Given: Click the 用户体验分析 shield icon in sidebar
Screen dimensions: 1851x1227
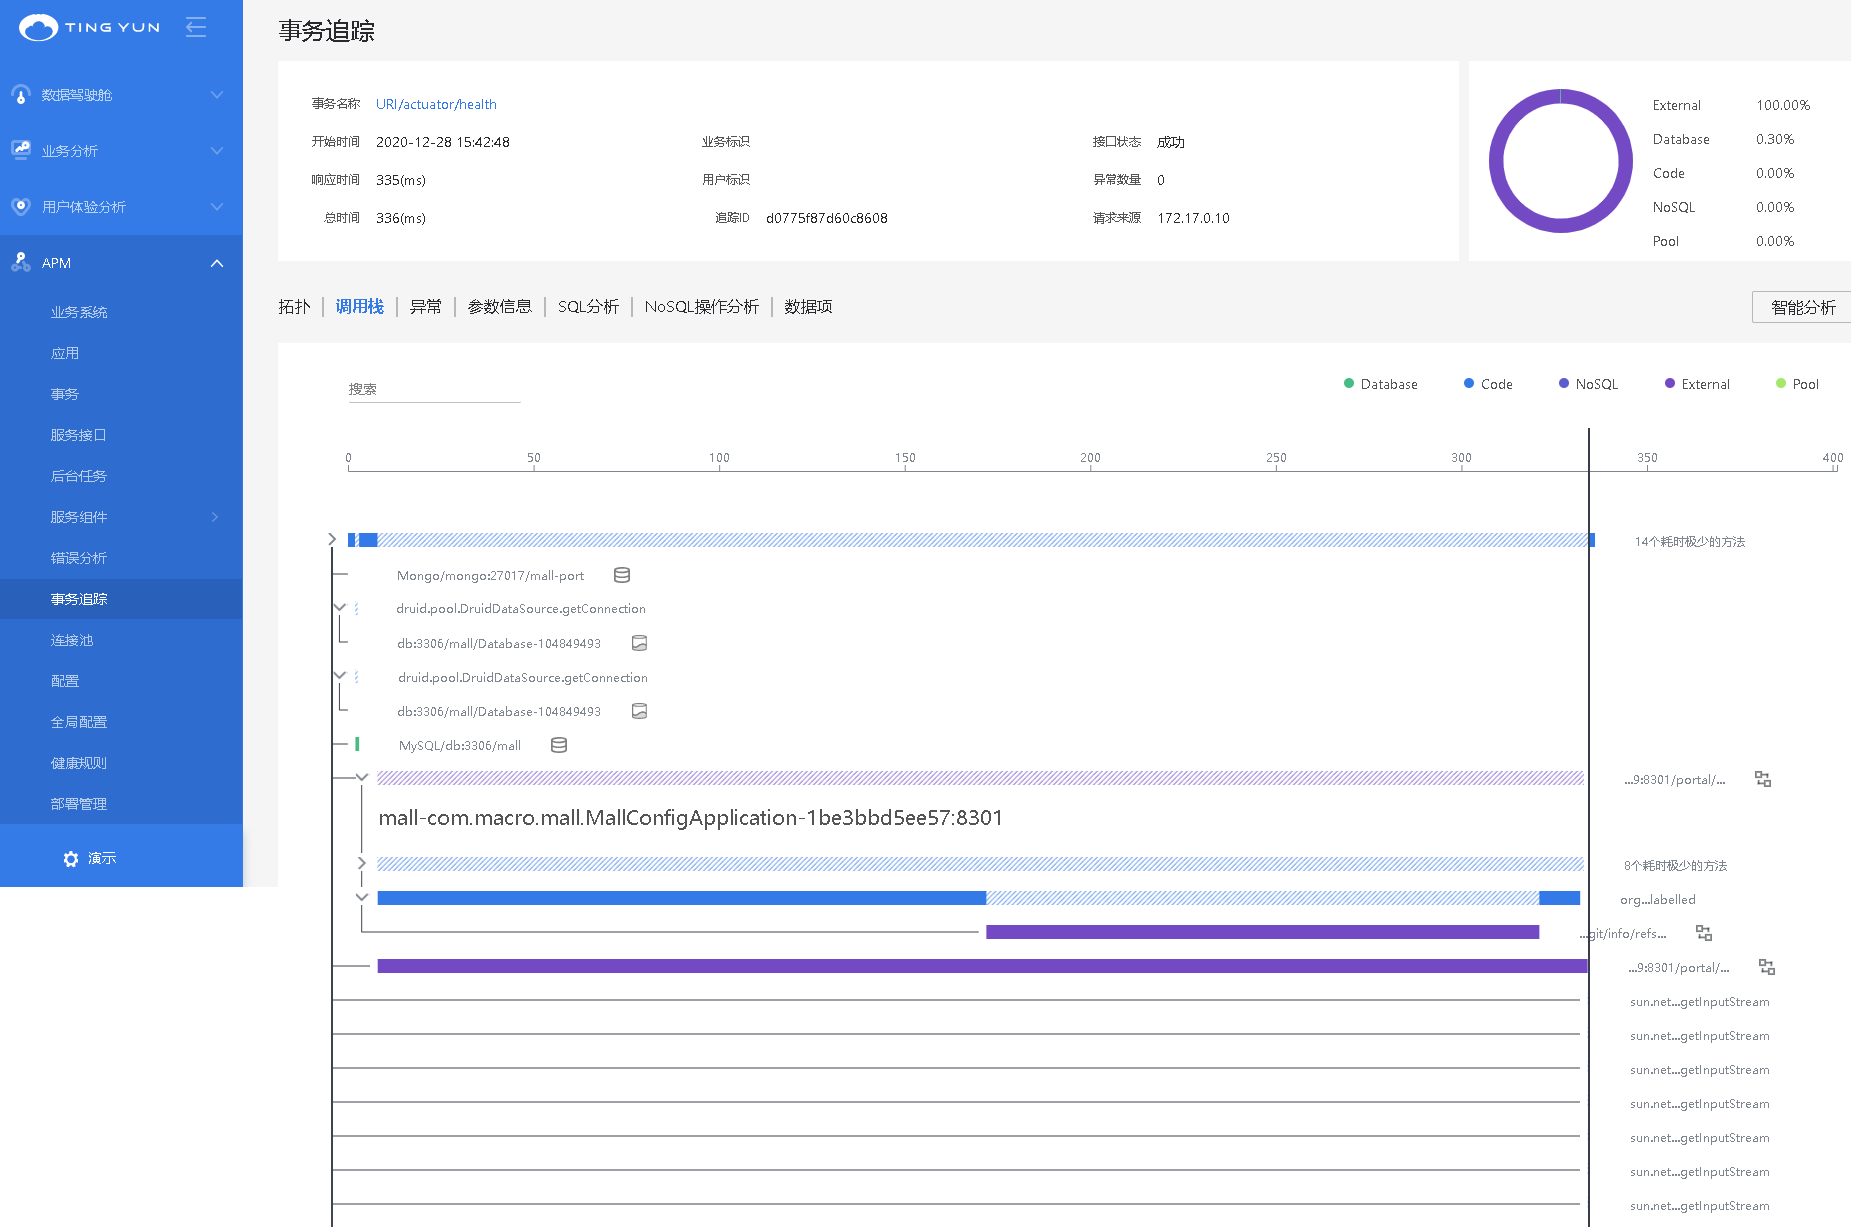Looking at the screenshot, I should (x=21, y=206).
